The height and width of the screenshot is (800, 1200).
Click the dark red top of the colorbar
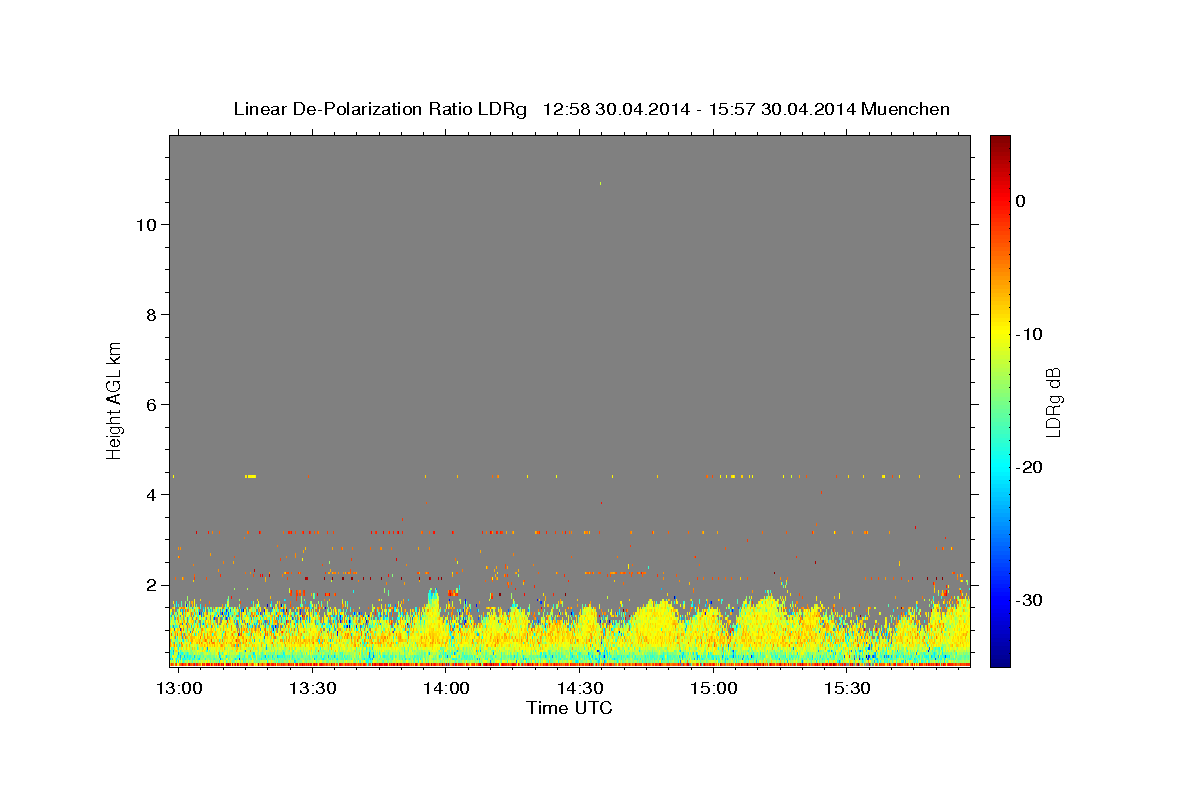(1000, 141)
